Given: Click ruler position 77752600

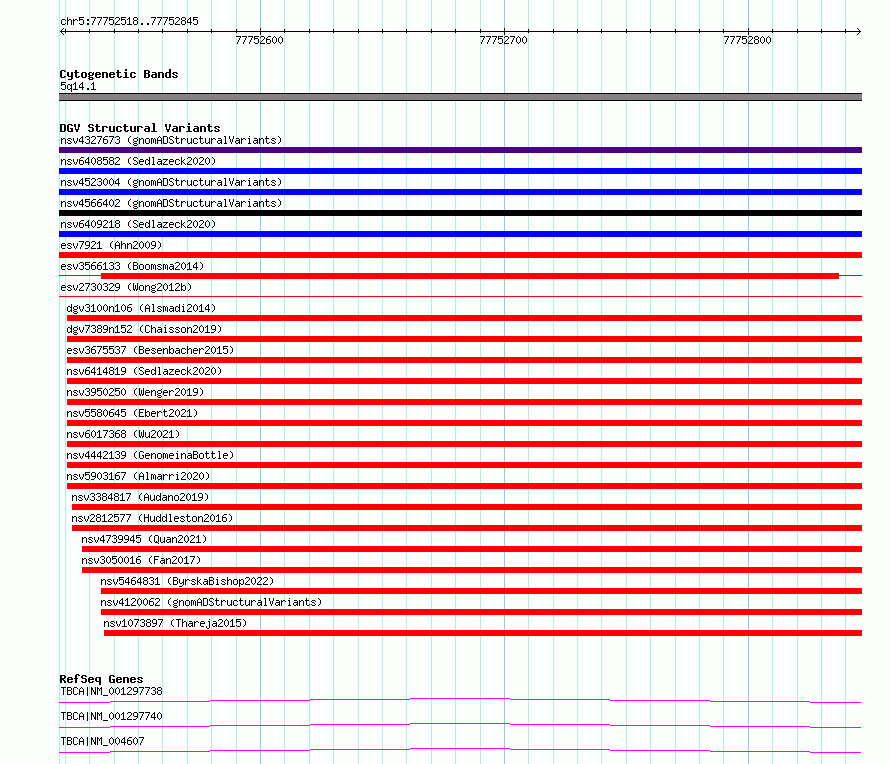Looking at the screenshot, I should pos(259,40).
